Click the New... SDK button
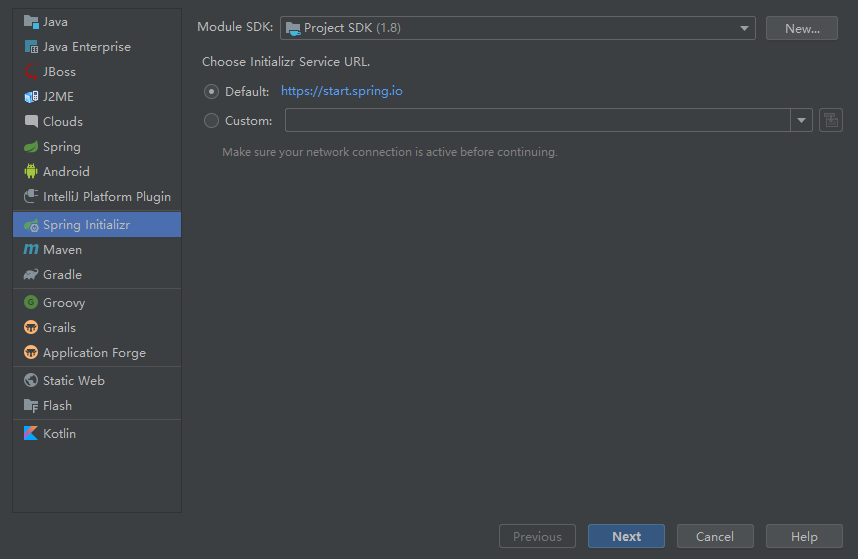 [x=802, y=28]
